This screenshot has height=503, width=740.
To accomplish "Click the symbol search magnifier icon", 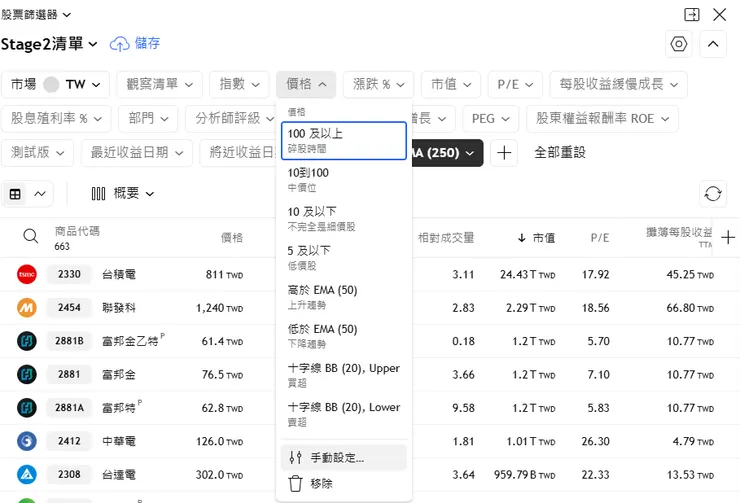I will coord(31,236).
